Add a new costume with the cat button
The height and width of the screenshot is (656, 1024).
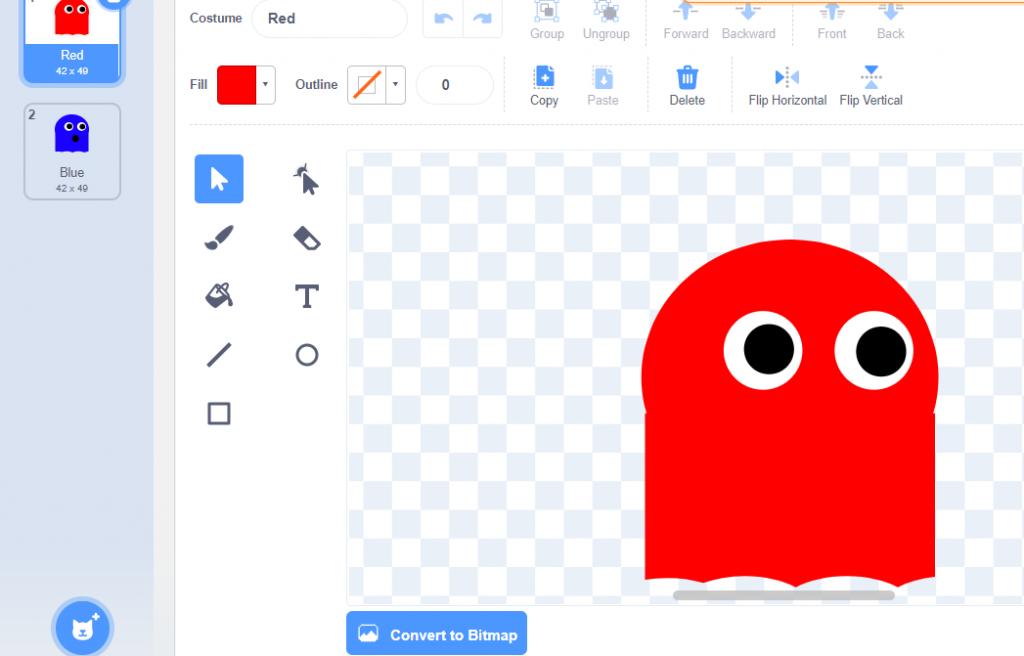pos(82,626)
